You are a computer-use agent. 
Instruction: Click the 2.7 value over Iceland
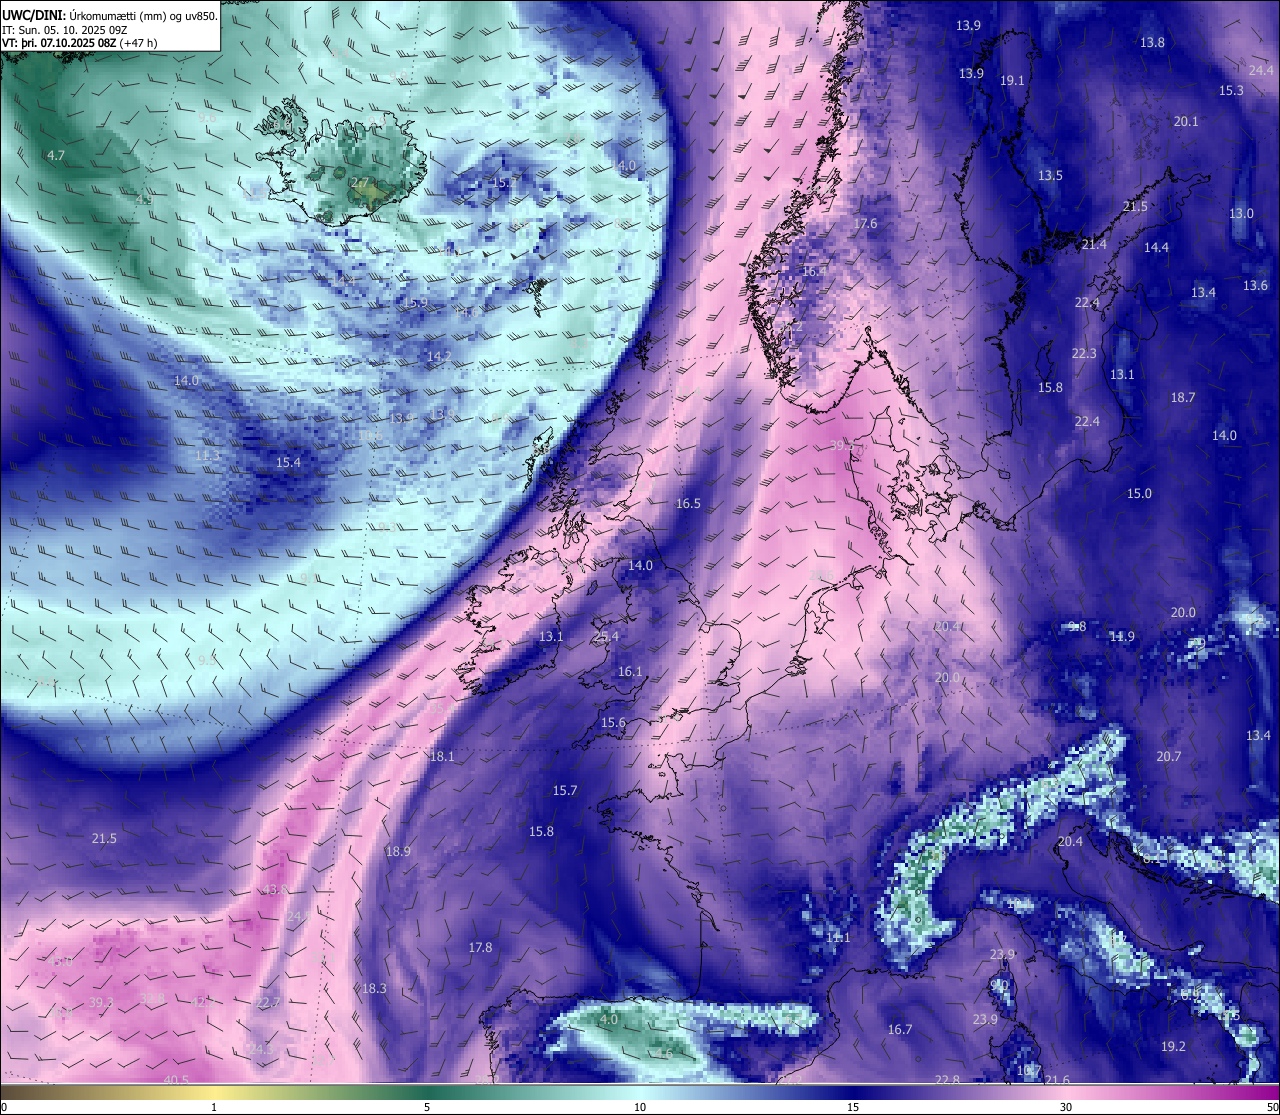359,183
